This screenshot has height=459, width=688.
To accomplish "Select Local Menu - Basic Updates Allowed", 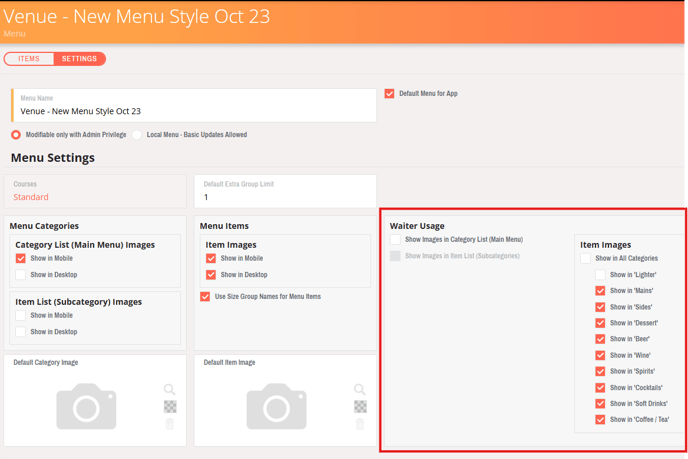I will click(137, 135).
